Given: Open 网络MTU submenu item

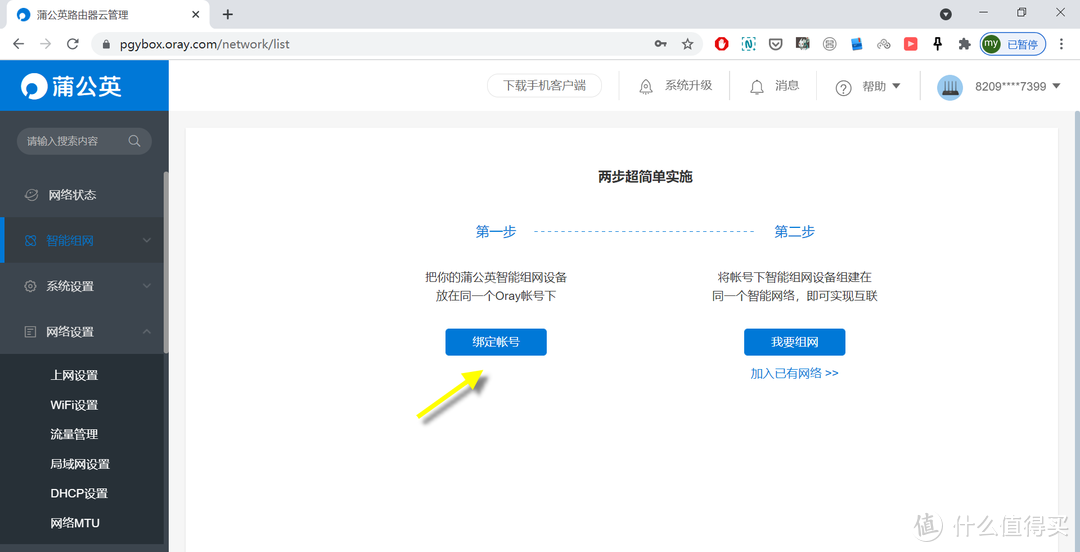Looking at the screenshot, I should (75, 524).
